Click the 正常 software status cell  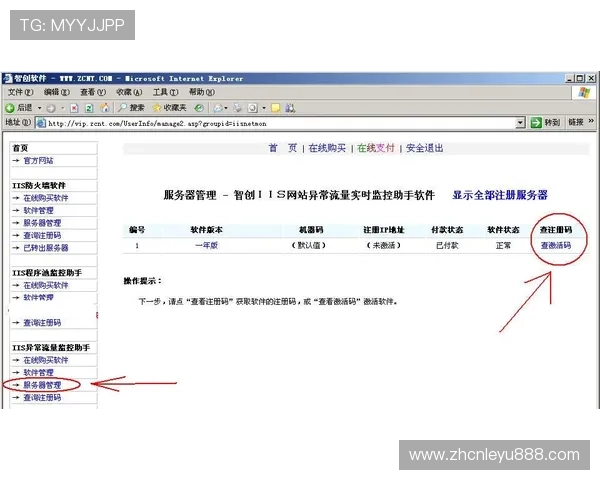(x=503, y=245)
